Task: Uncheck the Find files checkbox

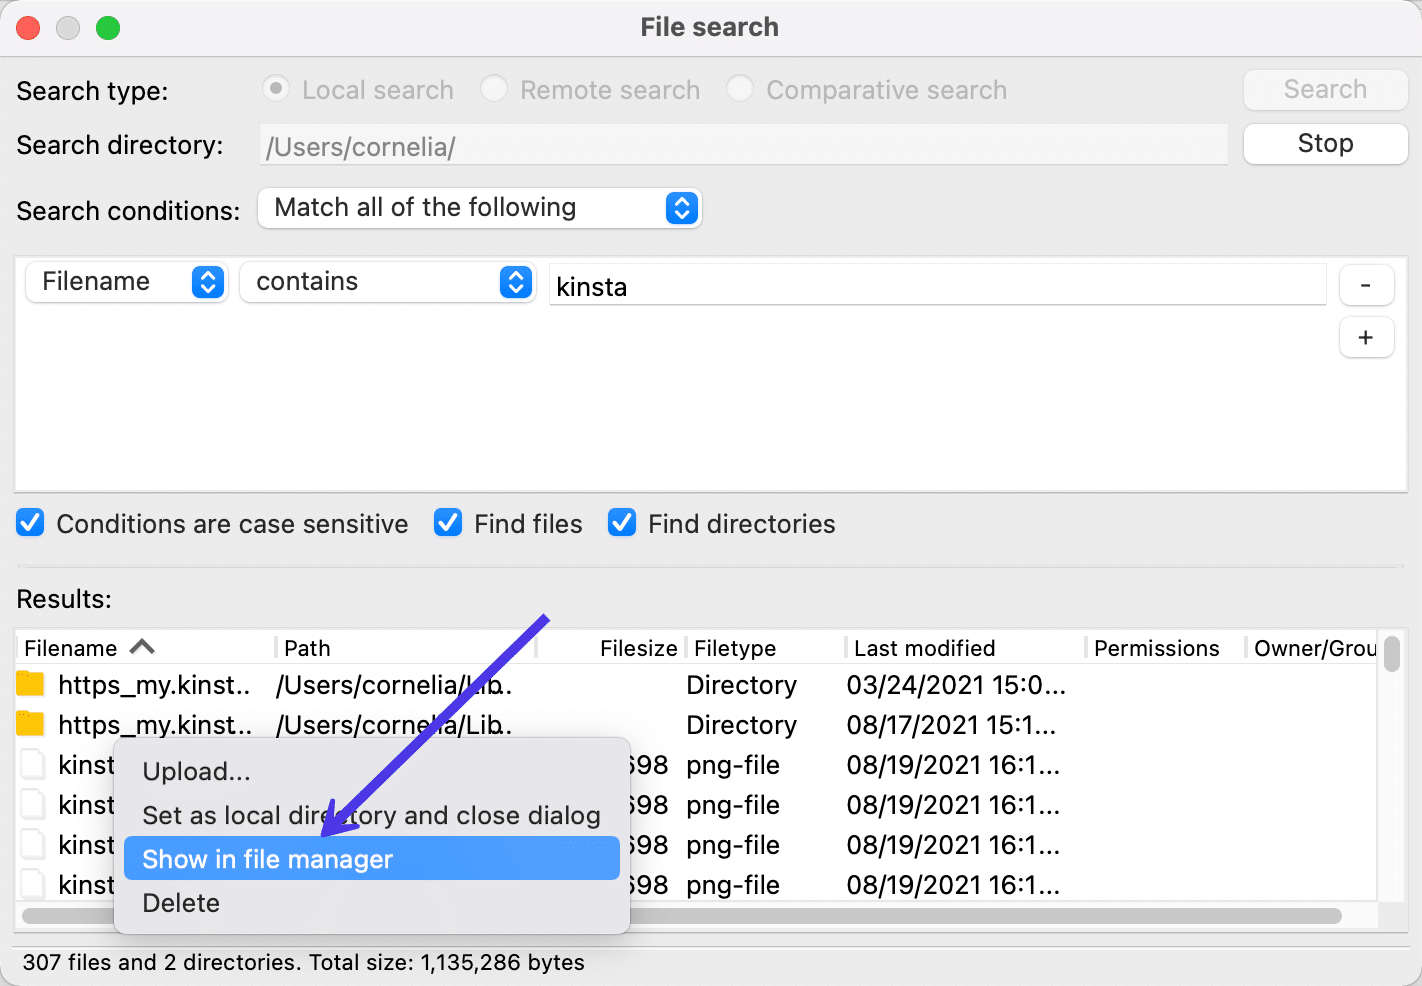Action: coord(448,523)
